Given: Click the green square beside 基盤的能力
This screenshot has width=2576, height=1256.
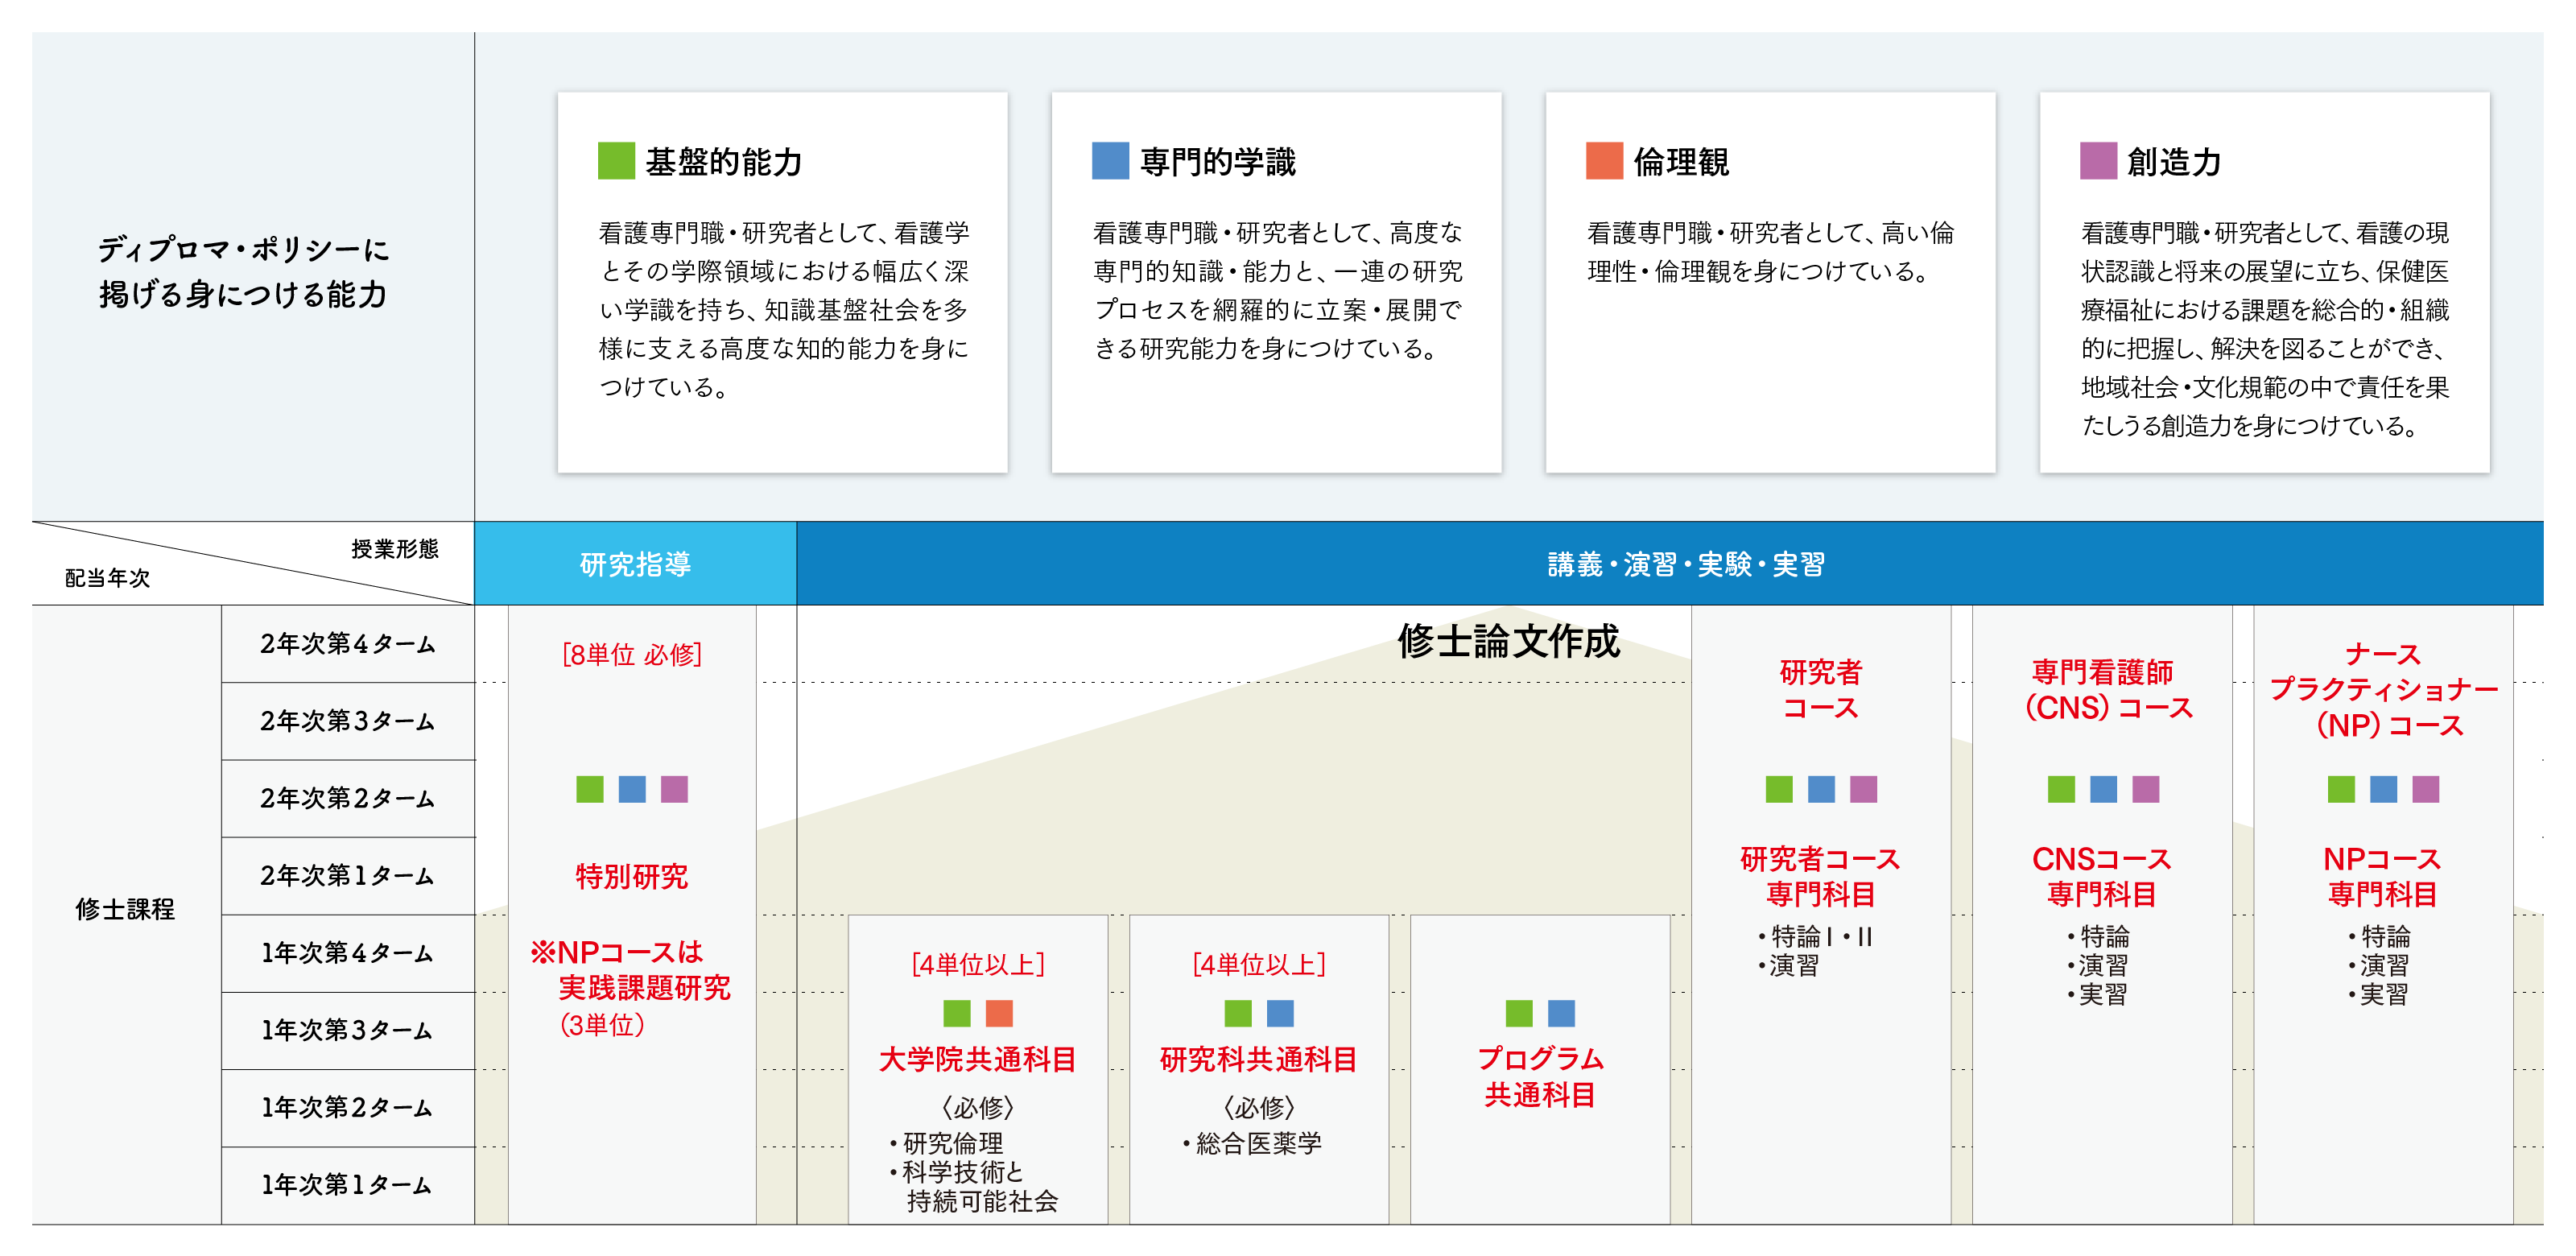Looking at the screenshot, I should (616, 161).
